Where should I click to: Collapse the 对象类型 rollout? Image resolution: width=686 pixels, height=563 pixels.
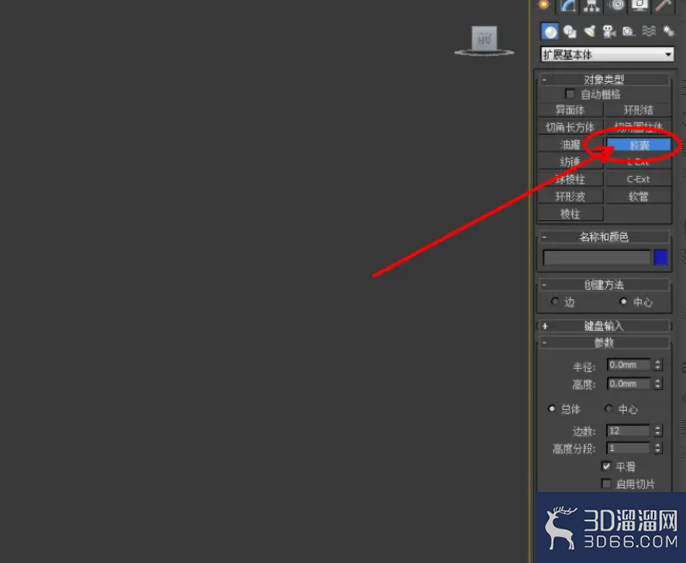point(604,80)
